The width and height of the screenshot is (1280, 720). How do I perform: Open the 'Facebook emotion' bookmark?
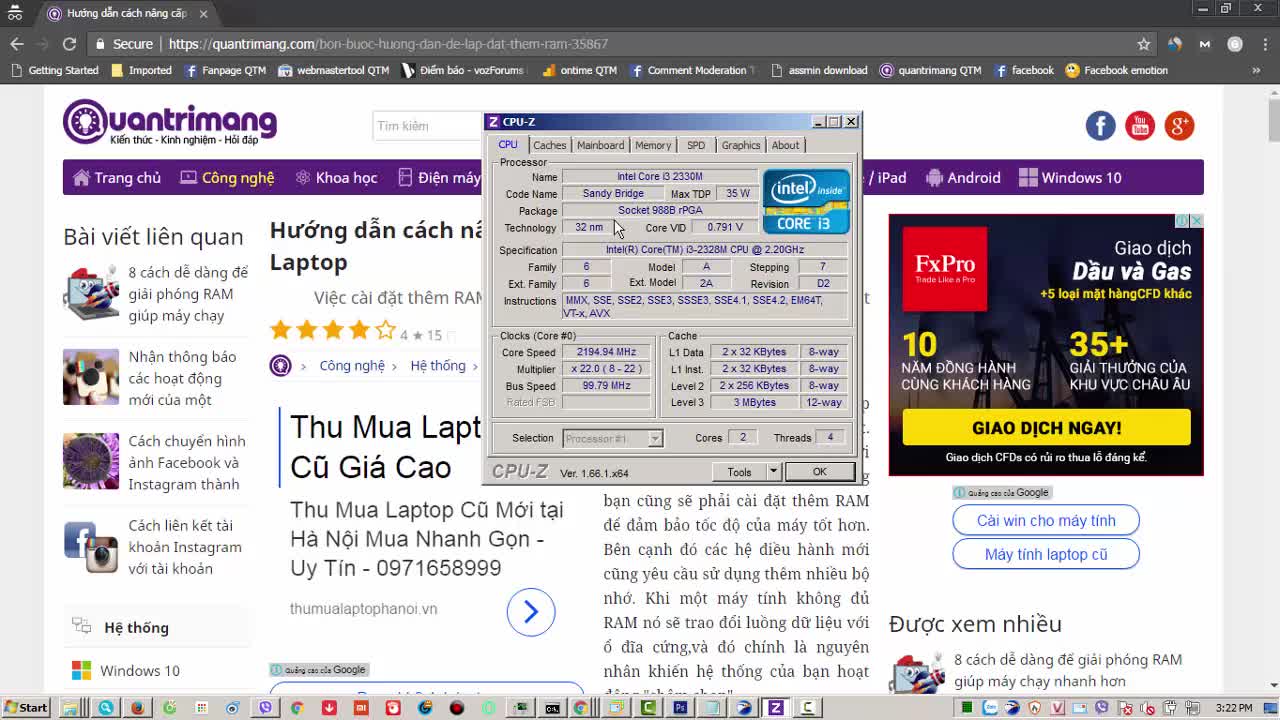[x=1117, y=71]
